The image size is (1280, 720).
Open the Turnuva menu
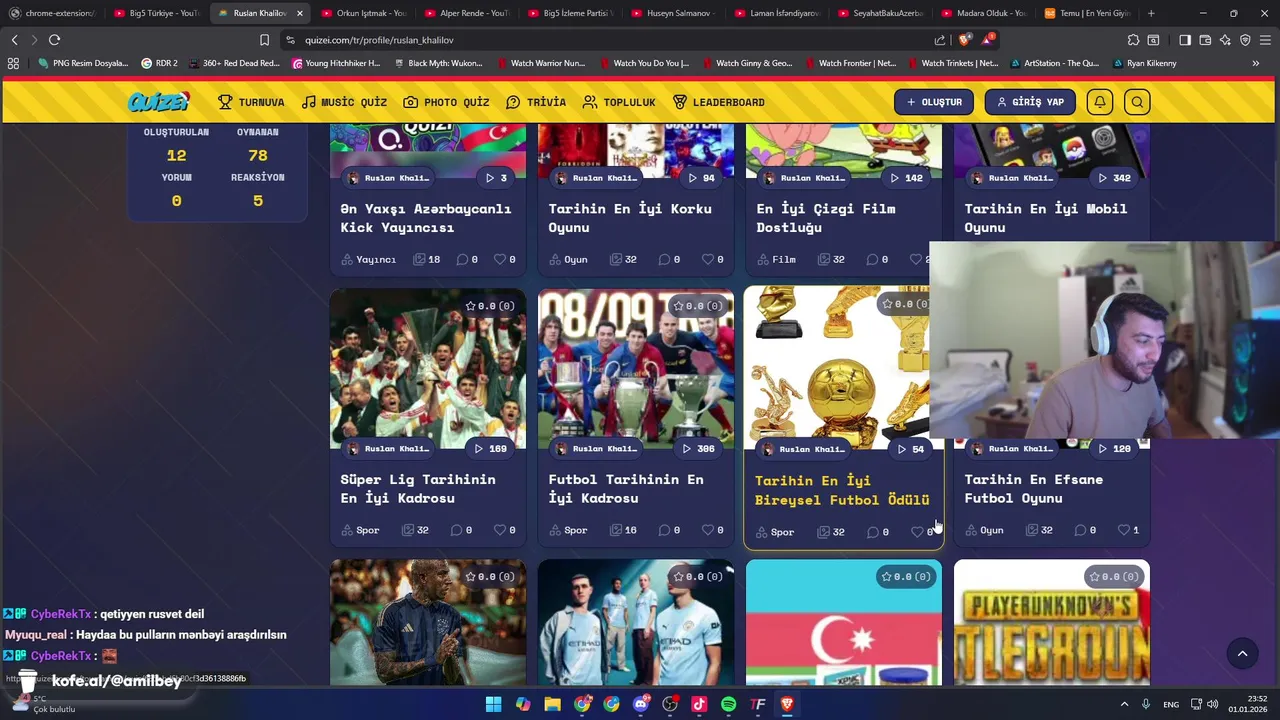251,102
